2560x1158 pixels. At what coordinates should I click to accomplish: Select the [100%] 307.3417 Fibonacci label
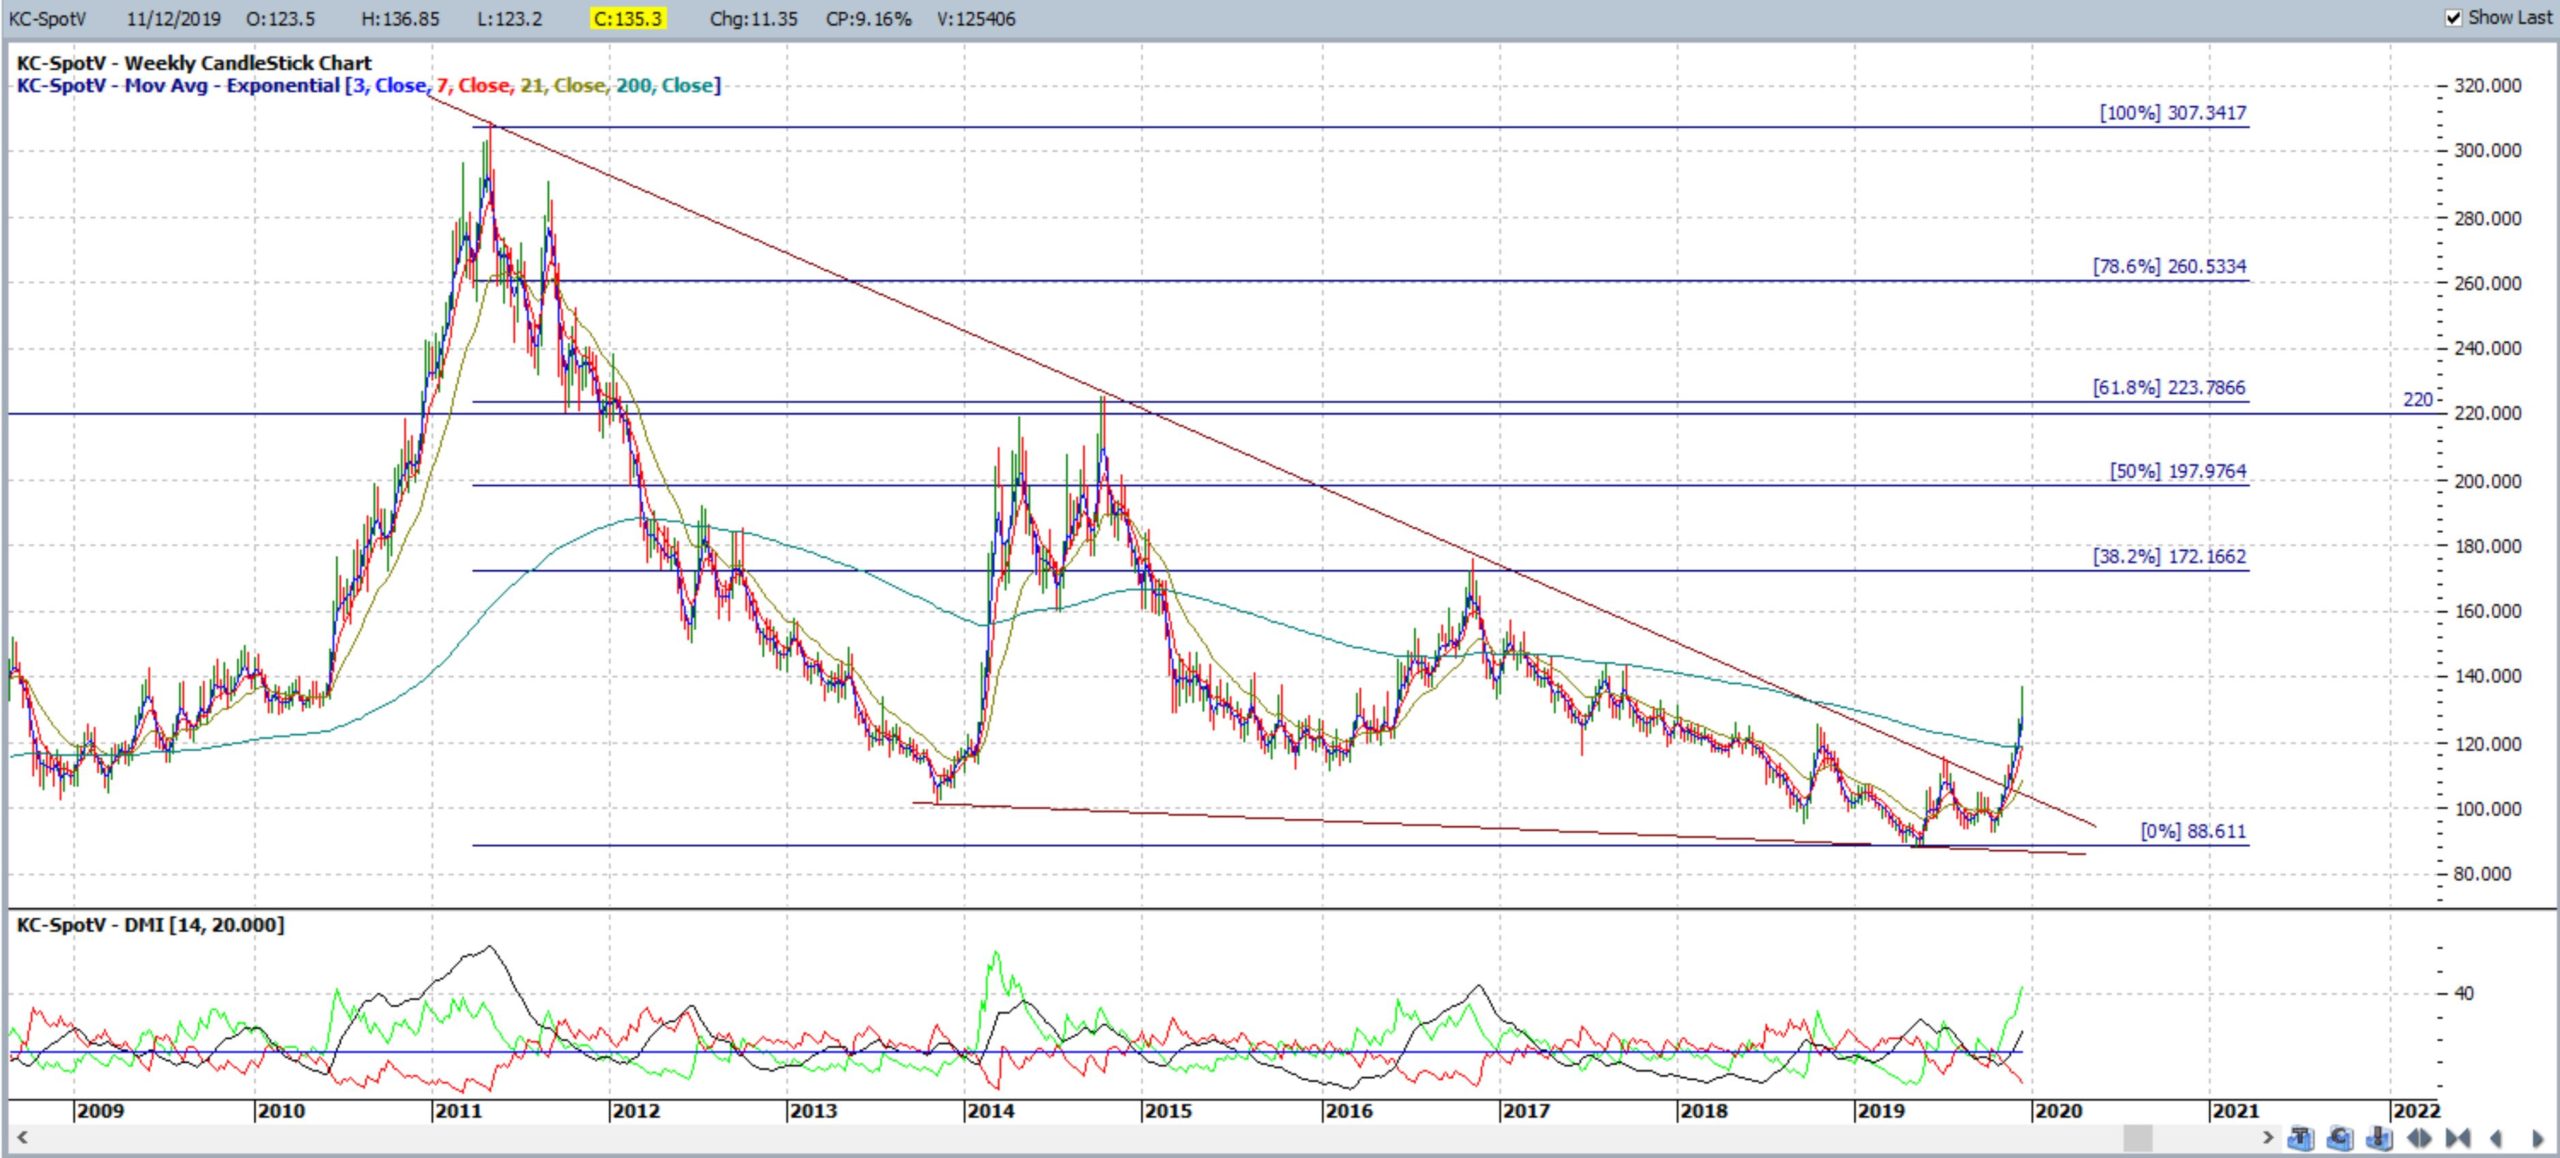(x=2172, y=113)
